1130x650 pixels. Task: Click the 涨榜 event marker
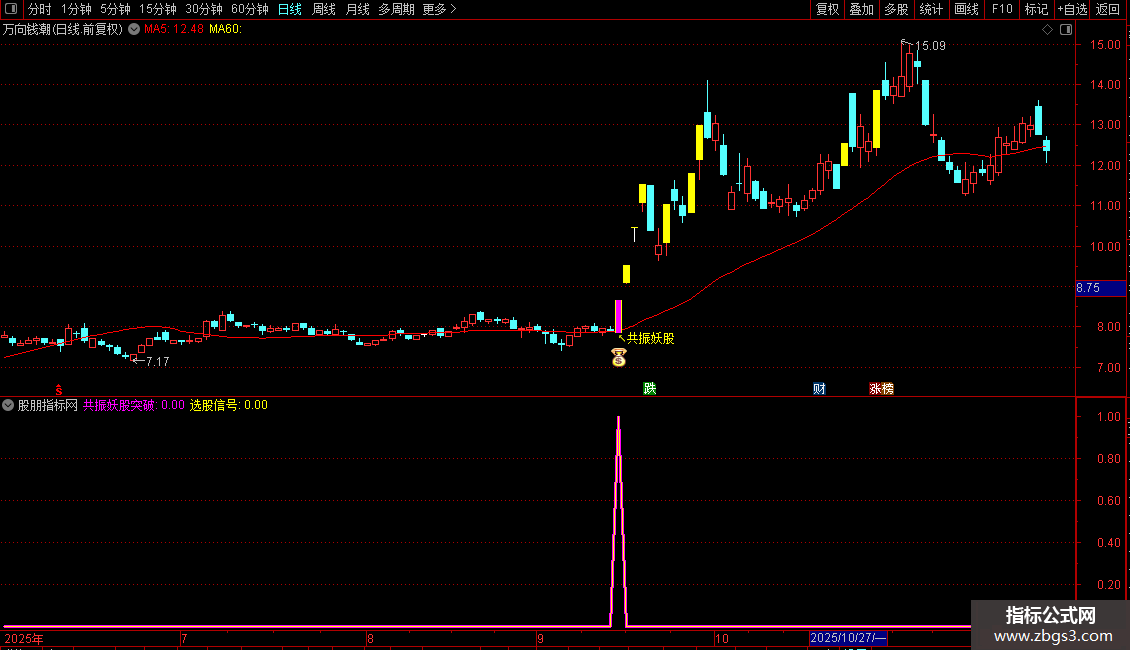[x=881, y=388]
